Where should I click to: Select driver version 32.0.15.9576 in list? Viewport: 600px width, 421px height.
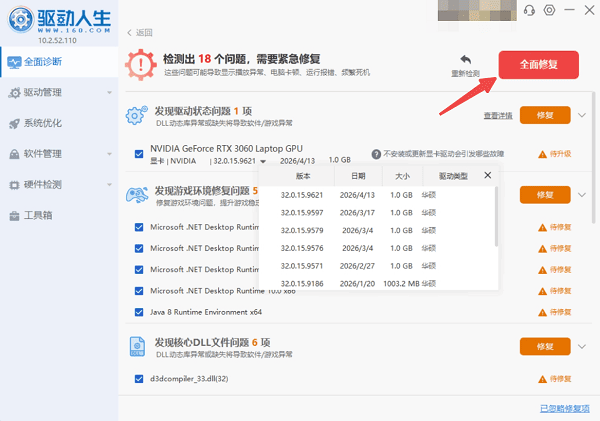coord(378,248)
